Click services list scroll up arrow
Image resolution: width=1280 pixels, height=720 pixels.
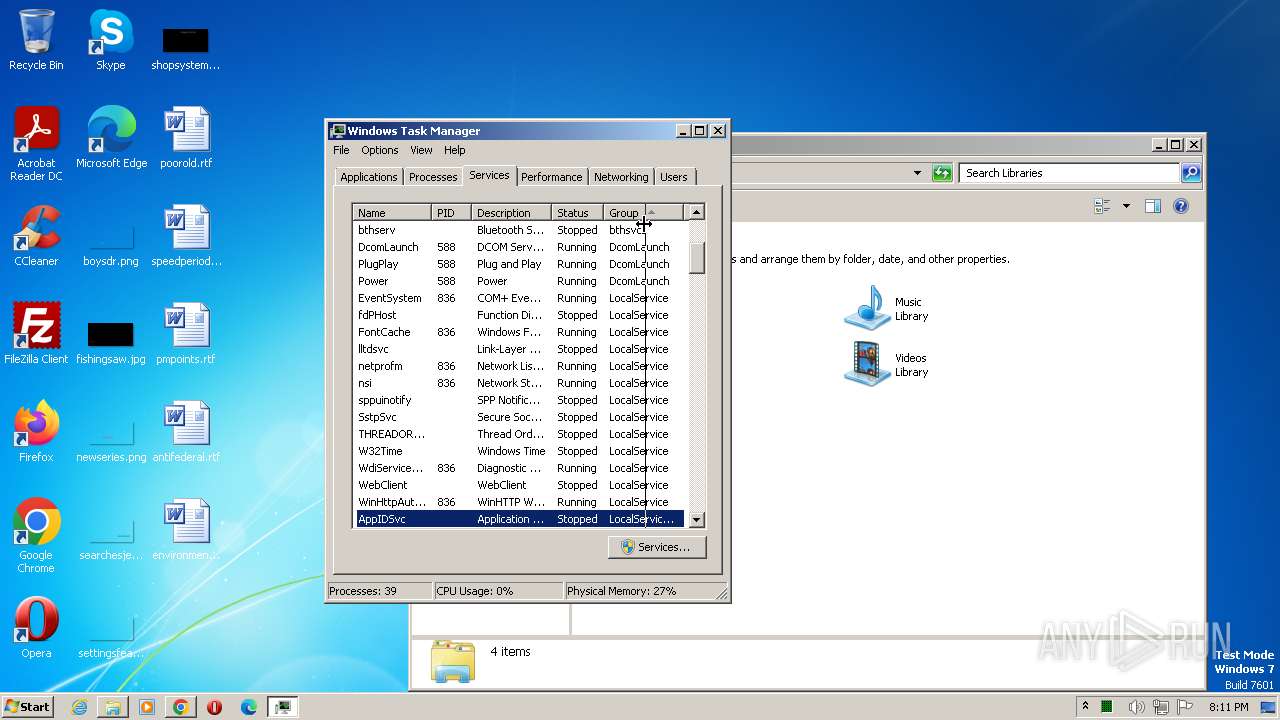tap(696, 212)
